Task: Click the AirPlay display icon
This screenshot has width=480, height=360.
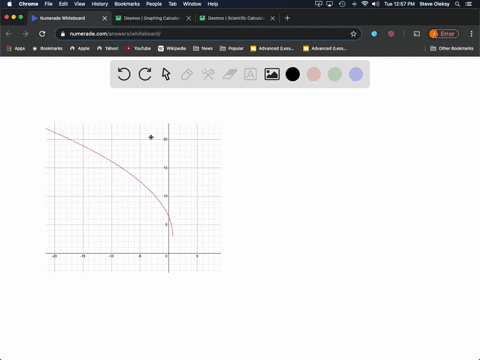Action: click(x=330, y=4)
